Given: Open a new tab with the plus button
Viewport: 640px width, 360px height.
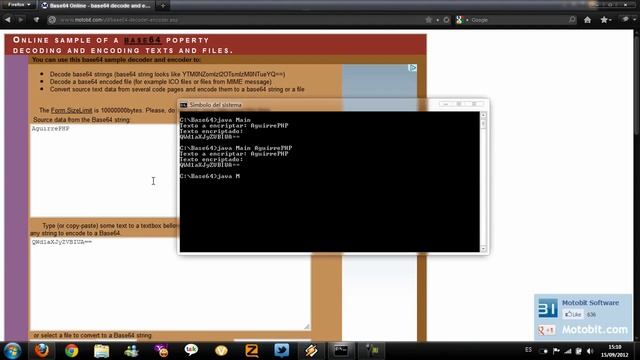Looking at the screenshot, I should pyautogui.click(x=163, y=6).
